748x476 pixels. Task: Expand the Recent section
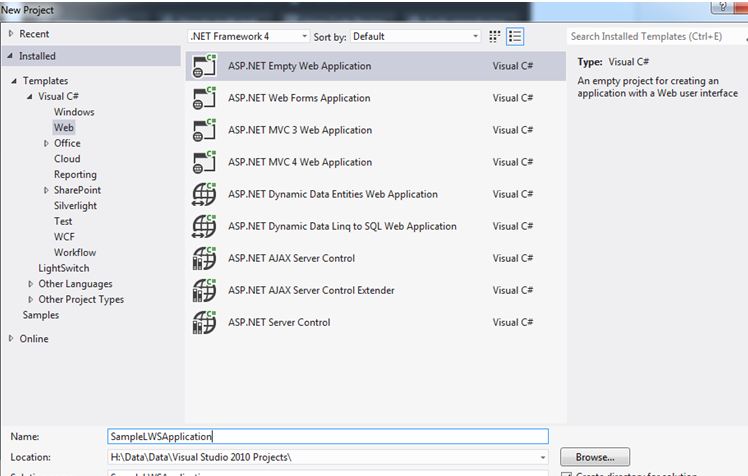coord(11,34)
